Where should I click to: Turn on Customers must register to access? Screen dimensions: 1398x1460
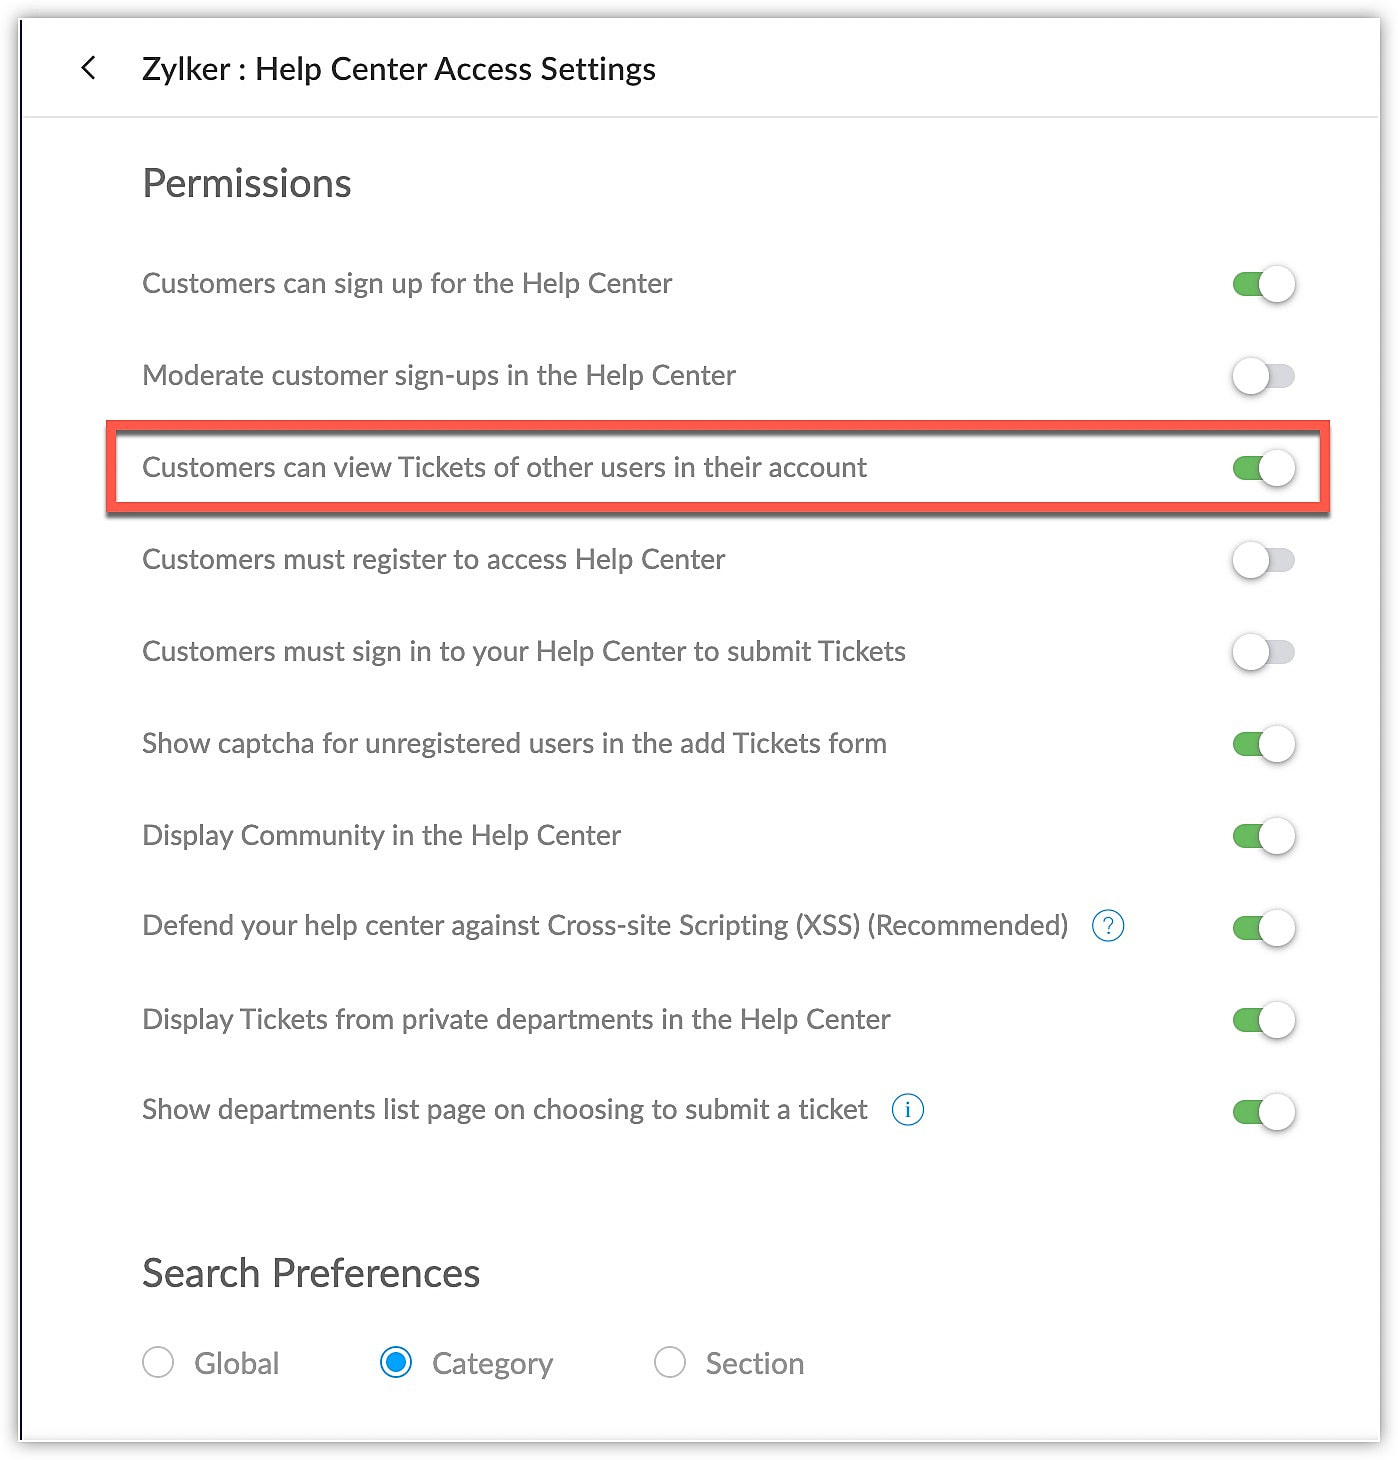coord(1263,560)
